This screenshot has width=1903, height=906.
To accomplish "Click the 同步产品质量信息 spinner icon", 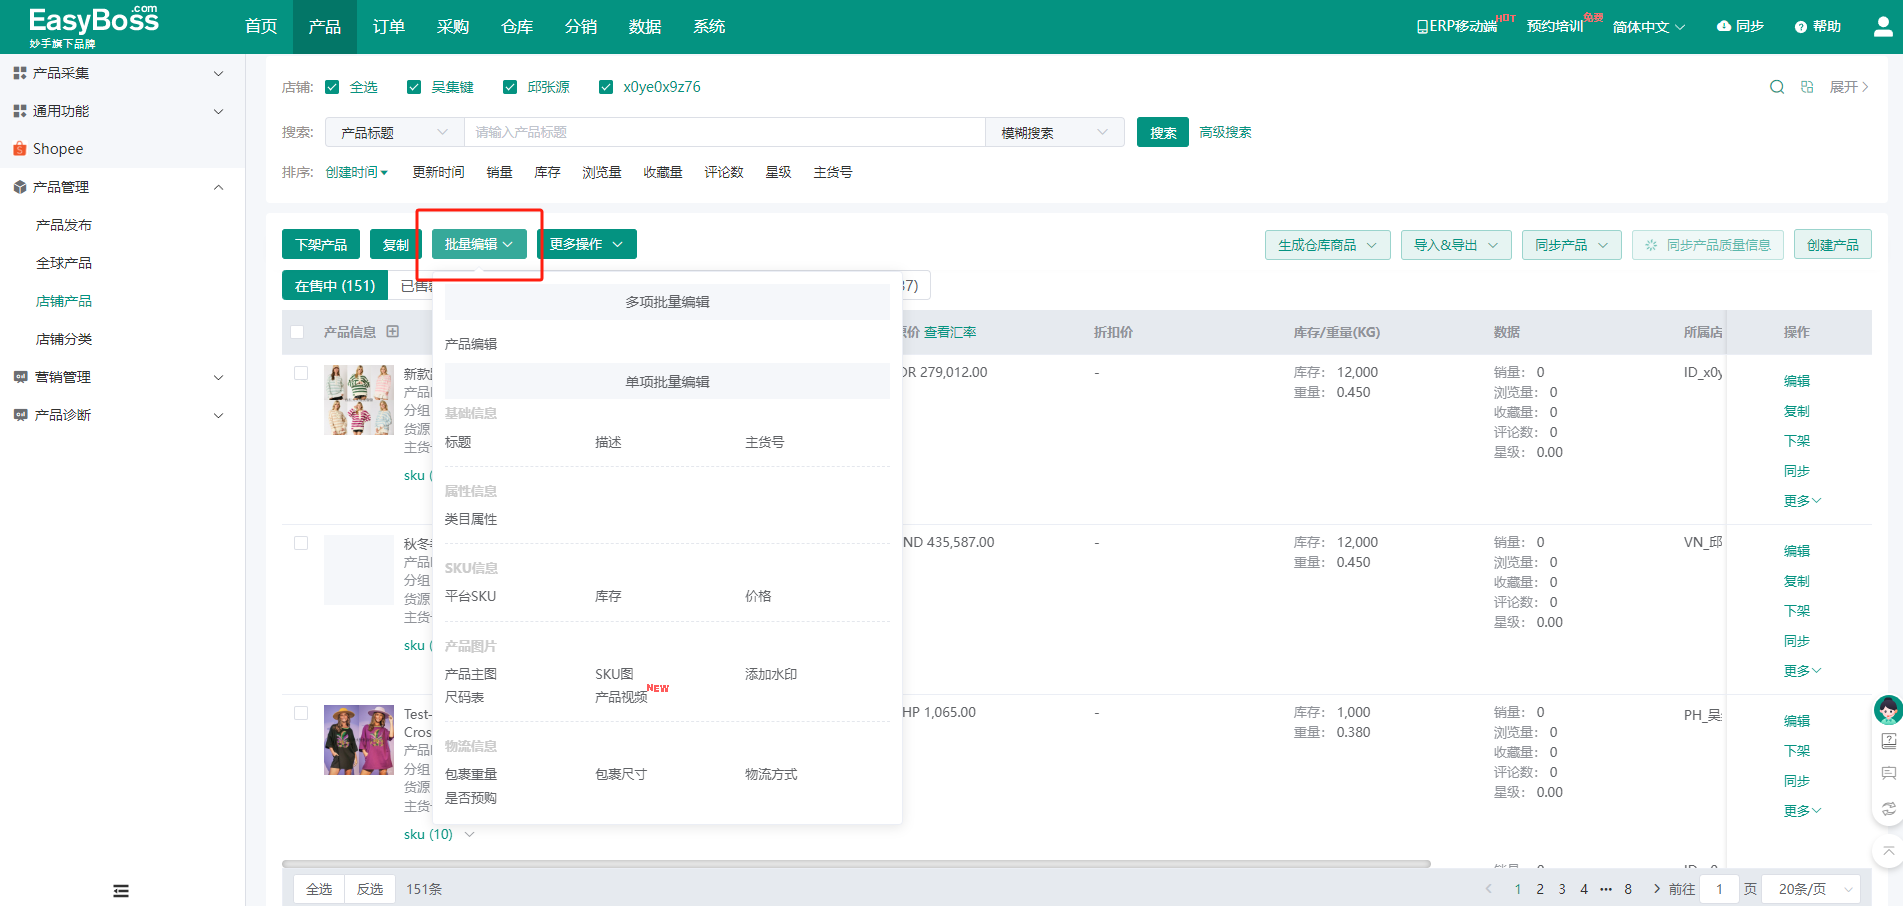I will (1651, 245).
